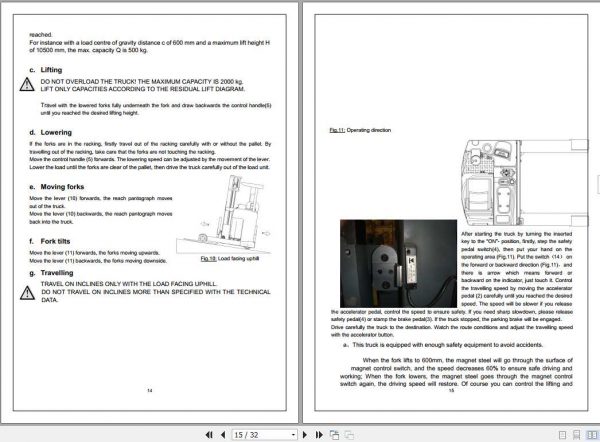Click the 'g. Travelling' heading
This screenshot has width=600, height=442.
(x=51, y=273)
